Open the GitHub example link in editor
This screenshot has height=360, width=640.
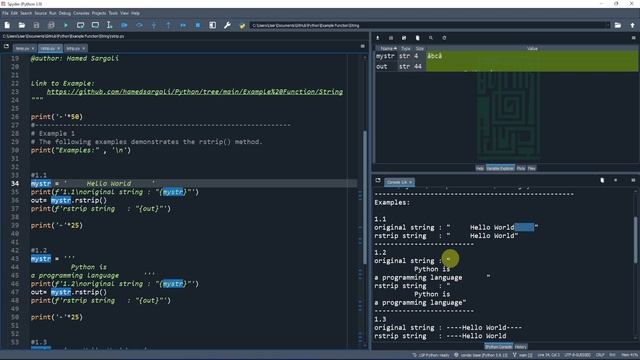point(195,92)
